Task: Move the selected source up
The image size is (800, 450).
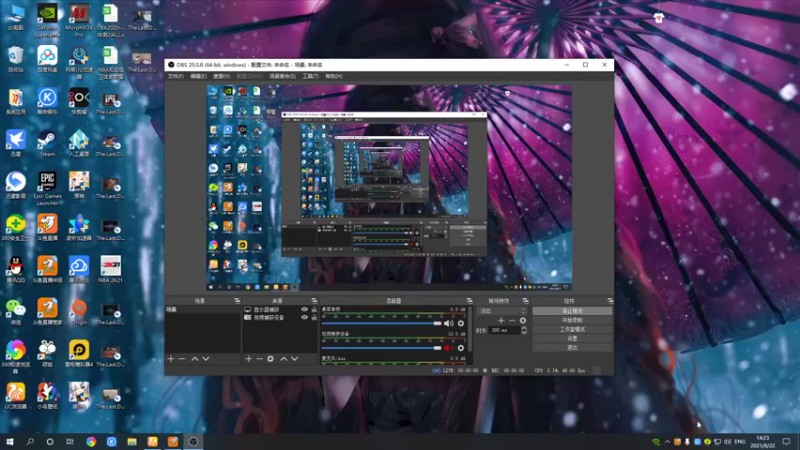Action: [284, 359]
